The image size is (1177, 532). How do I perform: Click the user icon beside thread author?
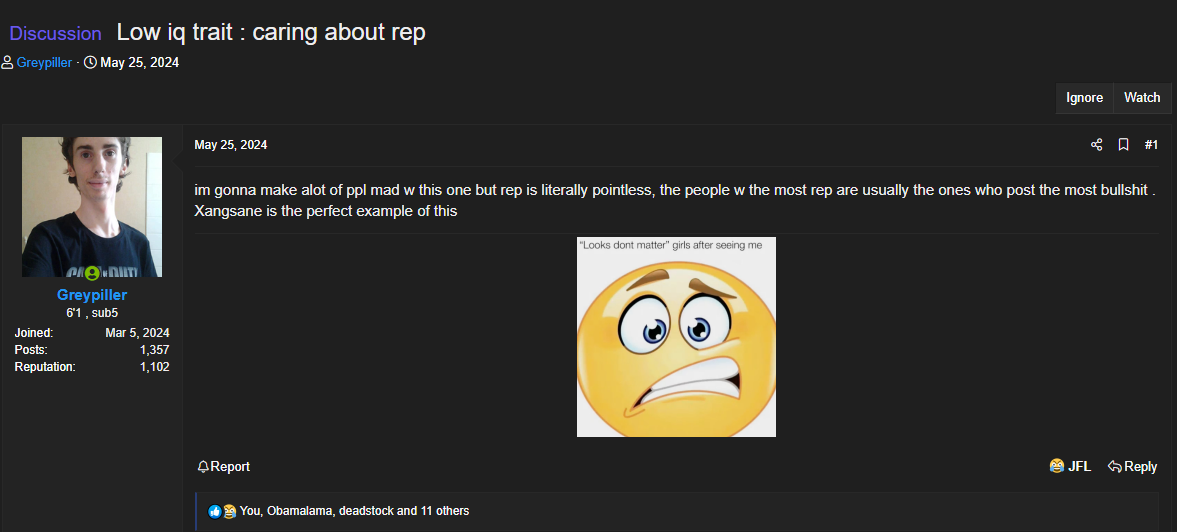[x=8, y=62]
